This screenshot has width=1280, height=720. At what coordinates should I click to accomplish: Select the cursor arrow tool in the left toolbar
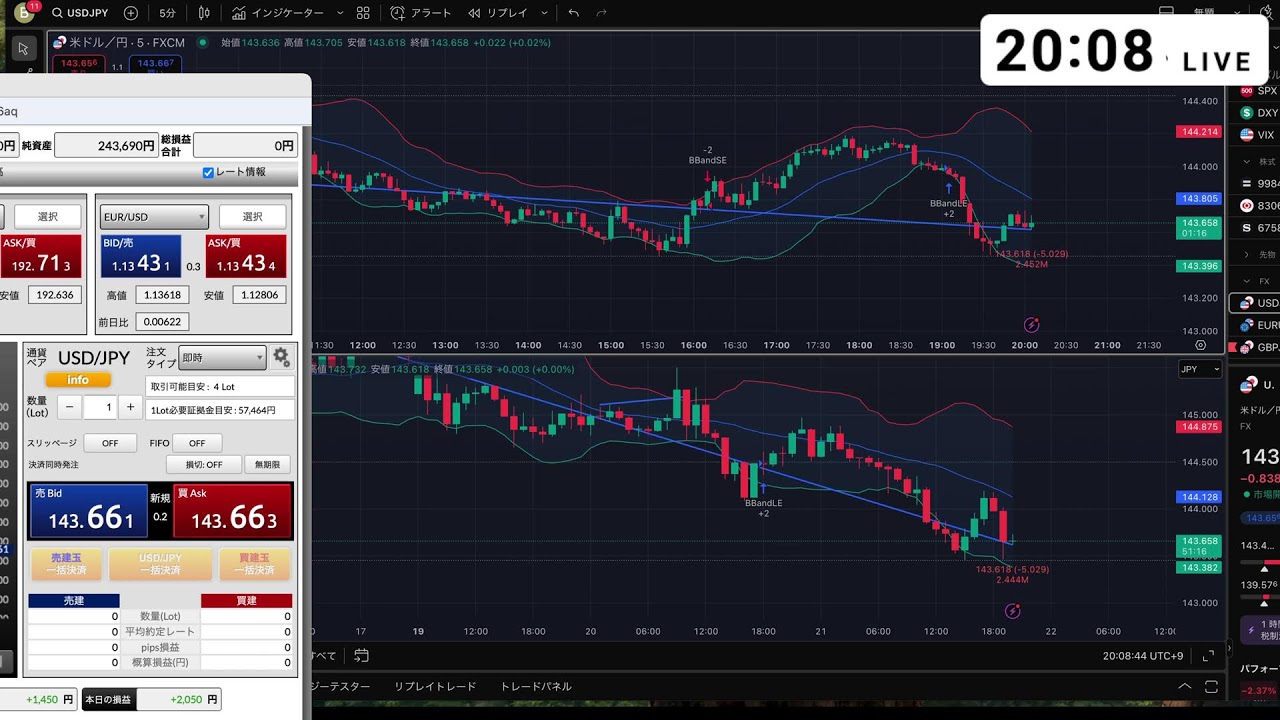23,48
